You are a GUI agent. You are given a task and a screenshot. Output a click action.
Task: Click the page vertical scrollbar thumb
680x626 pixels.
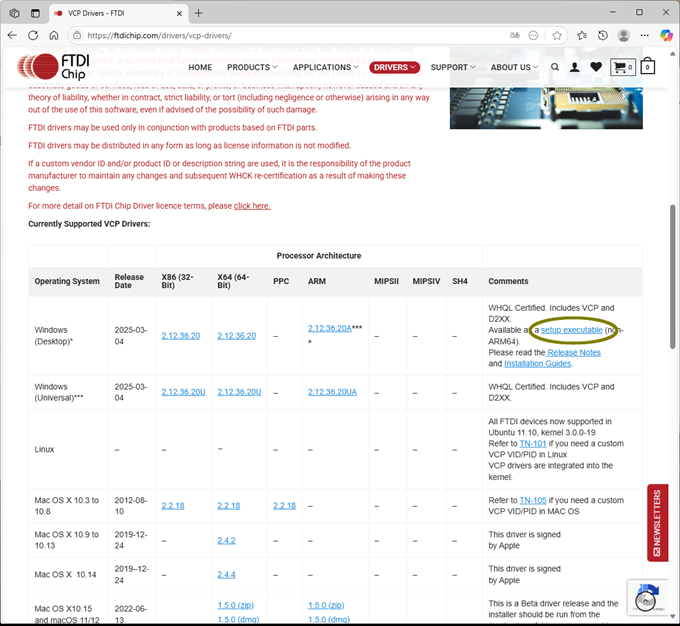tap(673, 276)
